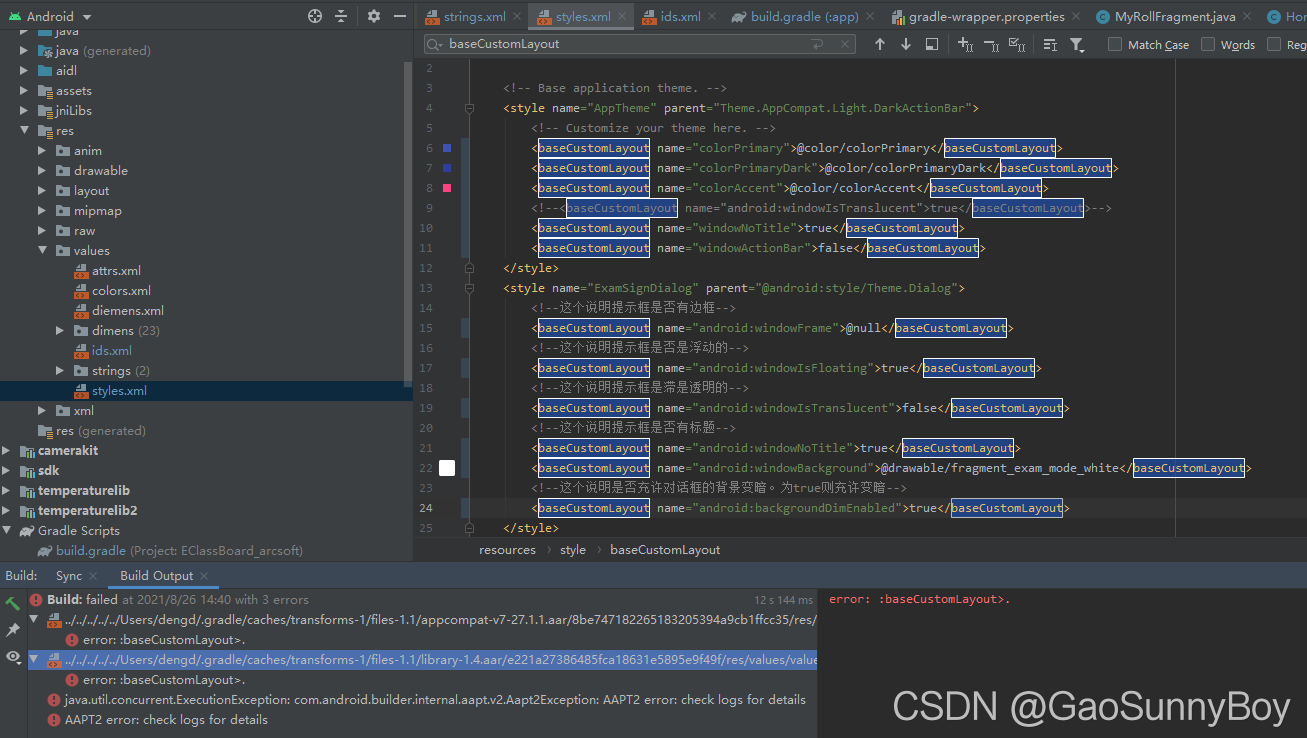The image size is (1307, 738).
Task: Click the pink colorAccent gutter swatch
Action: coord(447,188)
